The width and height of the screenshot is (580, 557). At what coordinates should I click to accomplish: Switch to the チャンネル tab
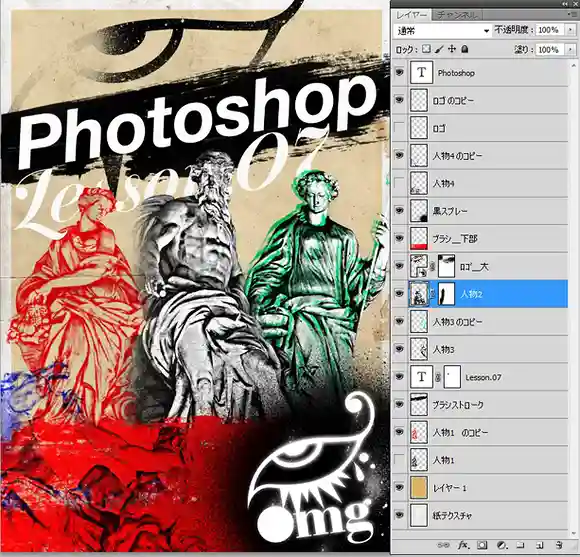pos(457,15)
